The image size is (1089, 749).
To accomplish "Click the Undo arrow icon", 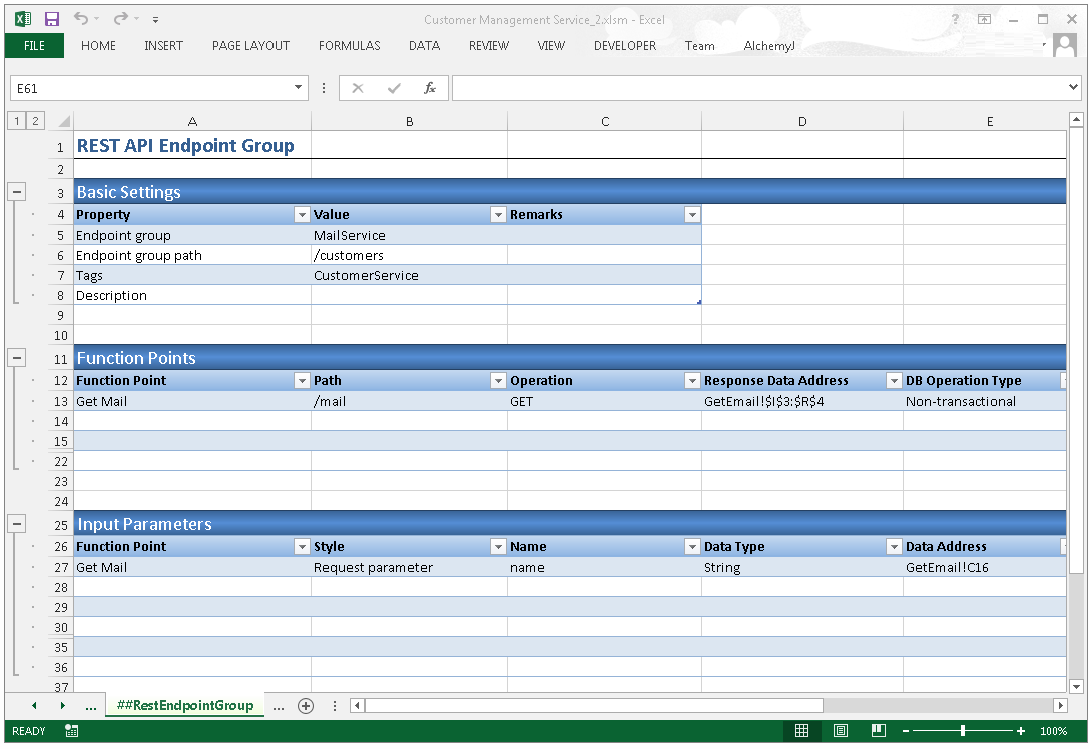I will (x=81, y=18).
